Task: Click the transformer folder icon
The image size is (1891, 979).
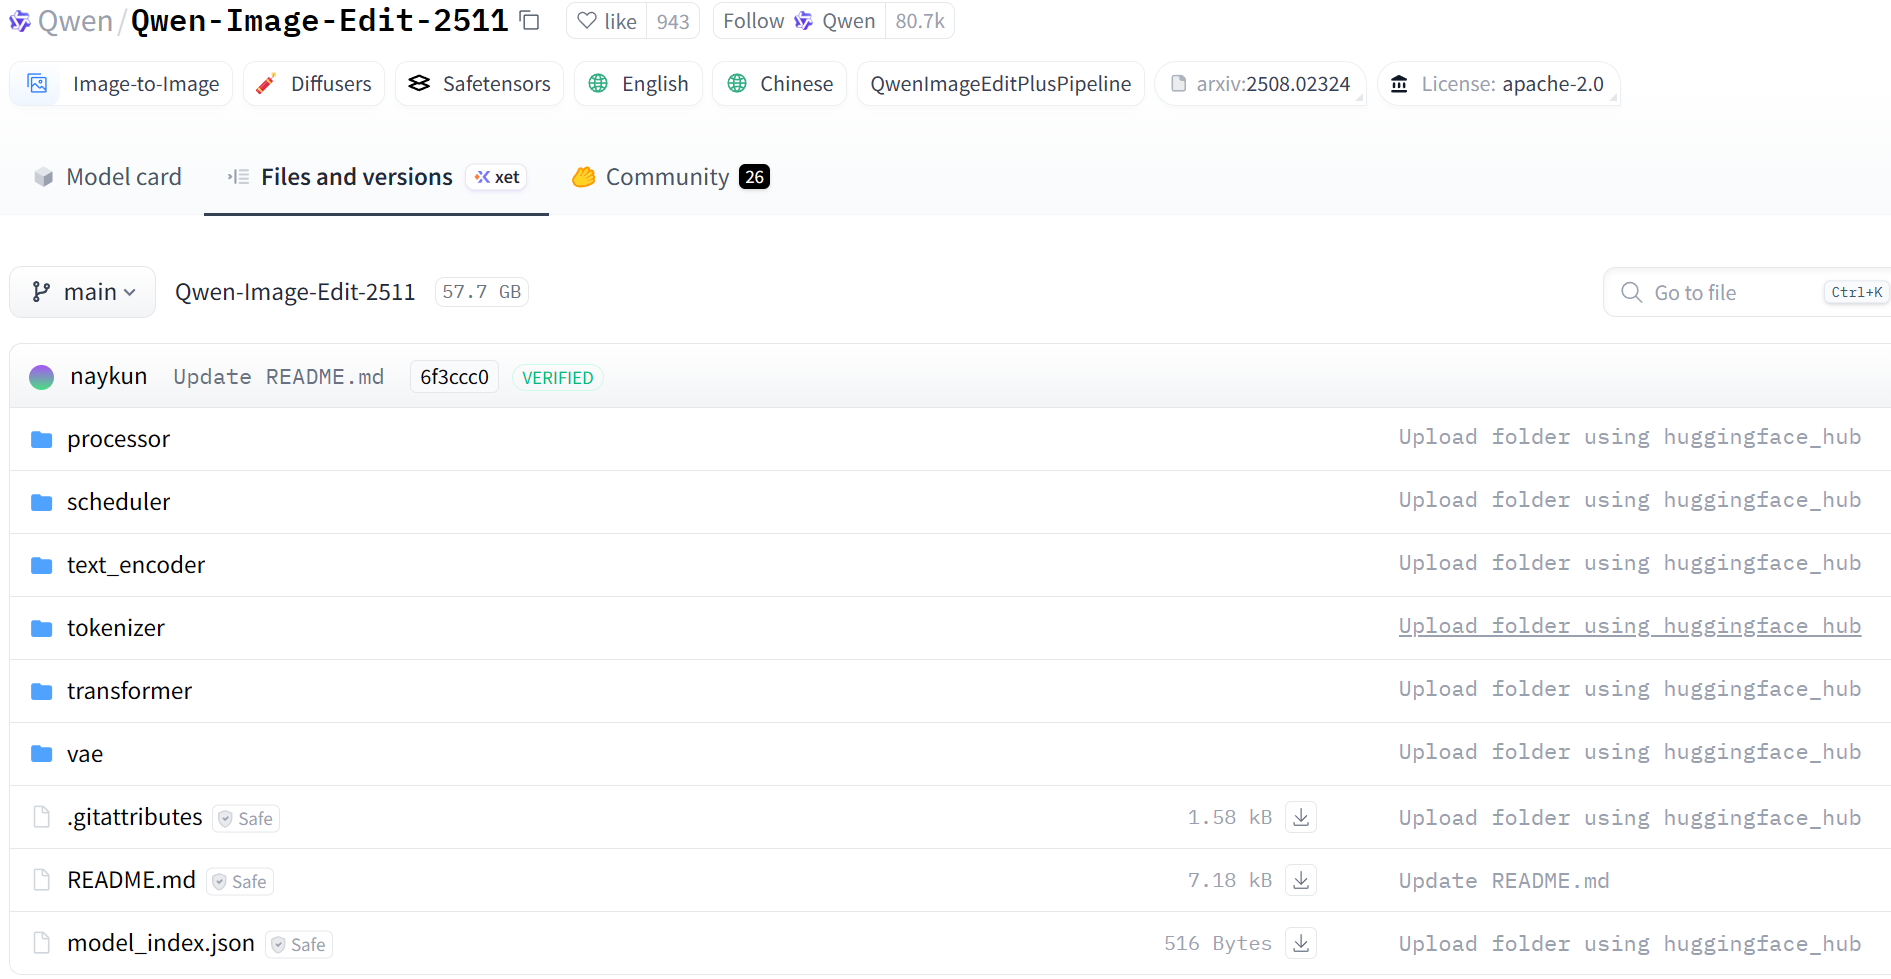Action: point(41,691)
